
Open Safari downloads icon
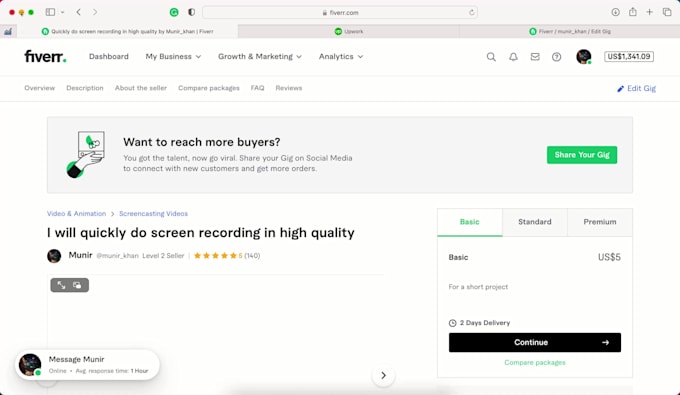tap(615, 12)
